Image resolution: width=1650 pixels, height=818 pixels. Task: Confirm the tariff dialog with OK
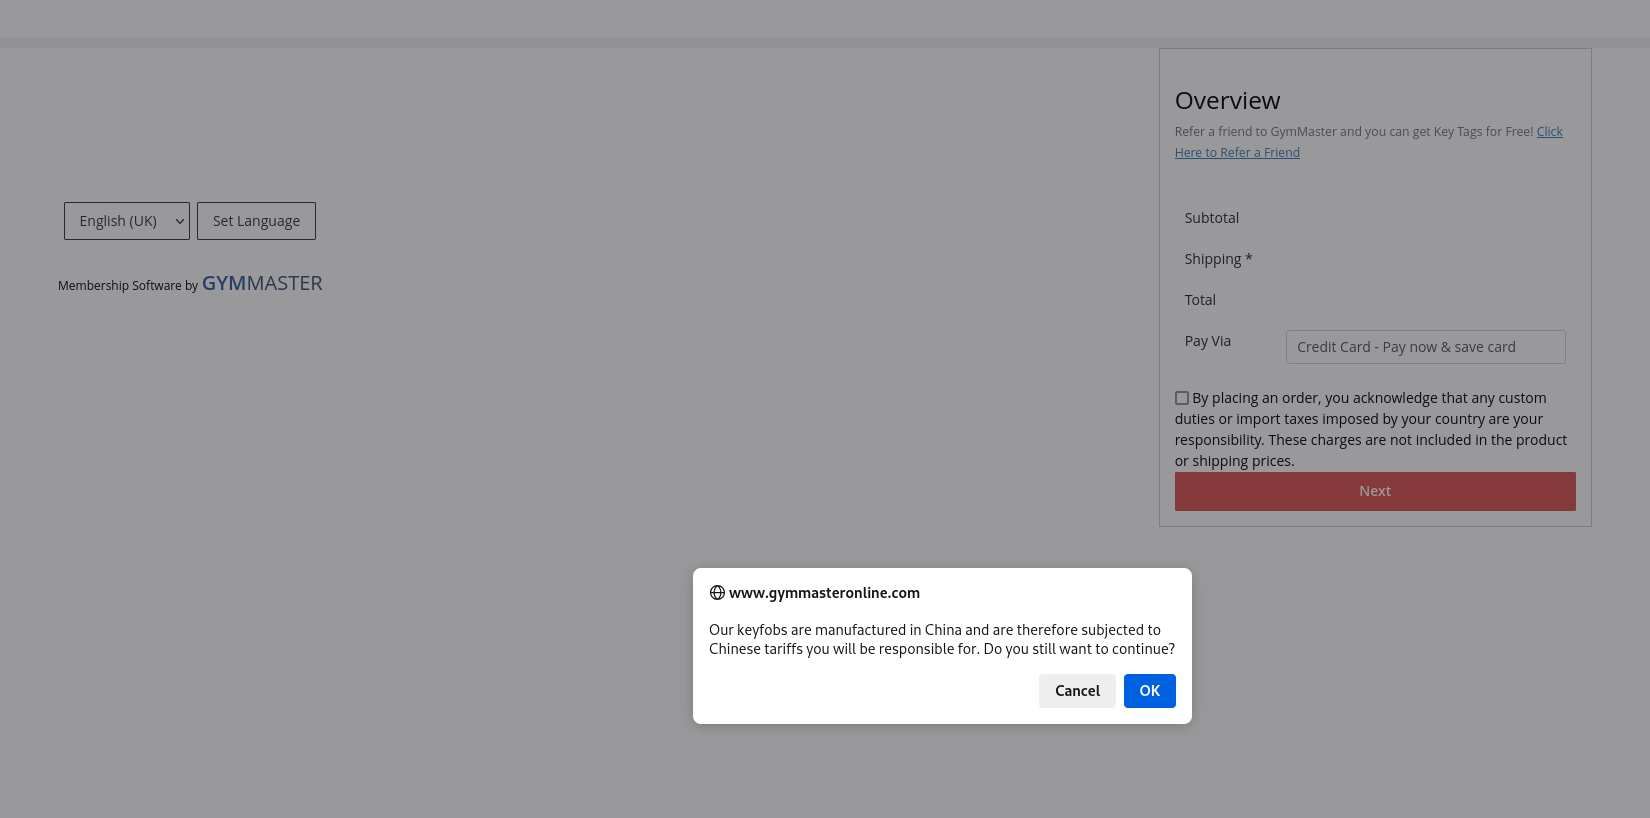pos(1149,691)
